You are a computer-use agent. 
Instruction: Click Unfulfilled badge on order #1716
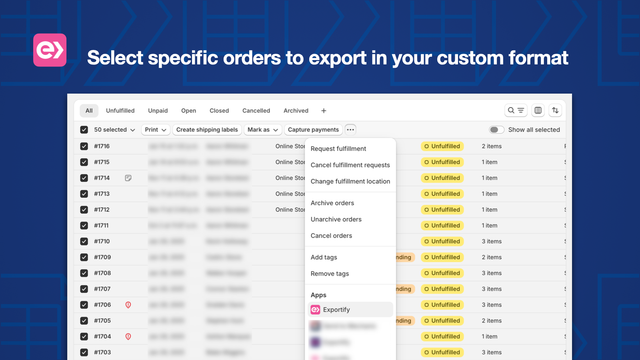[x=442, y=146]
